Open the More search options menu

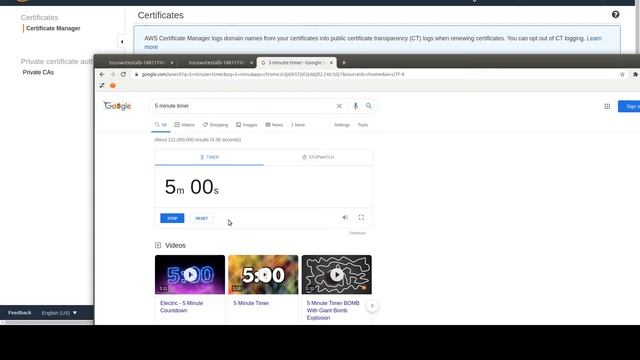click(x=298, y=125)
